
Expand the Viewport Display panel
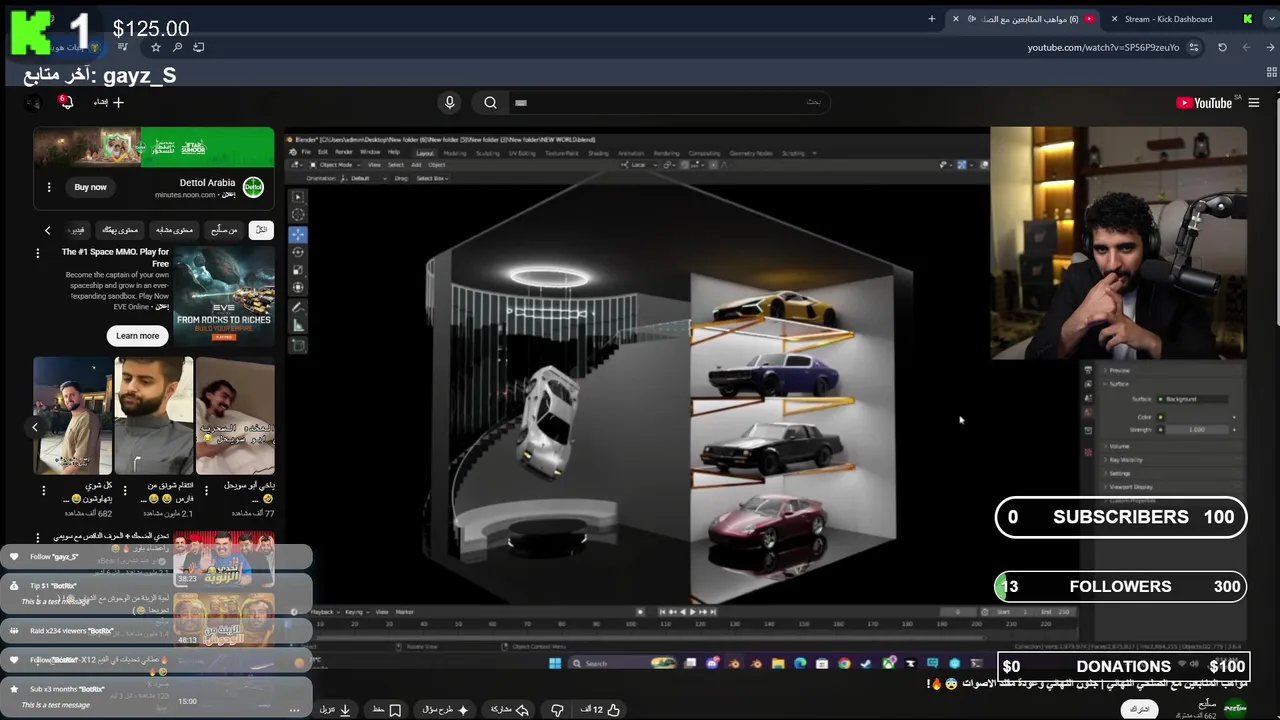(1130, 486)
